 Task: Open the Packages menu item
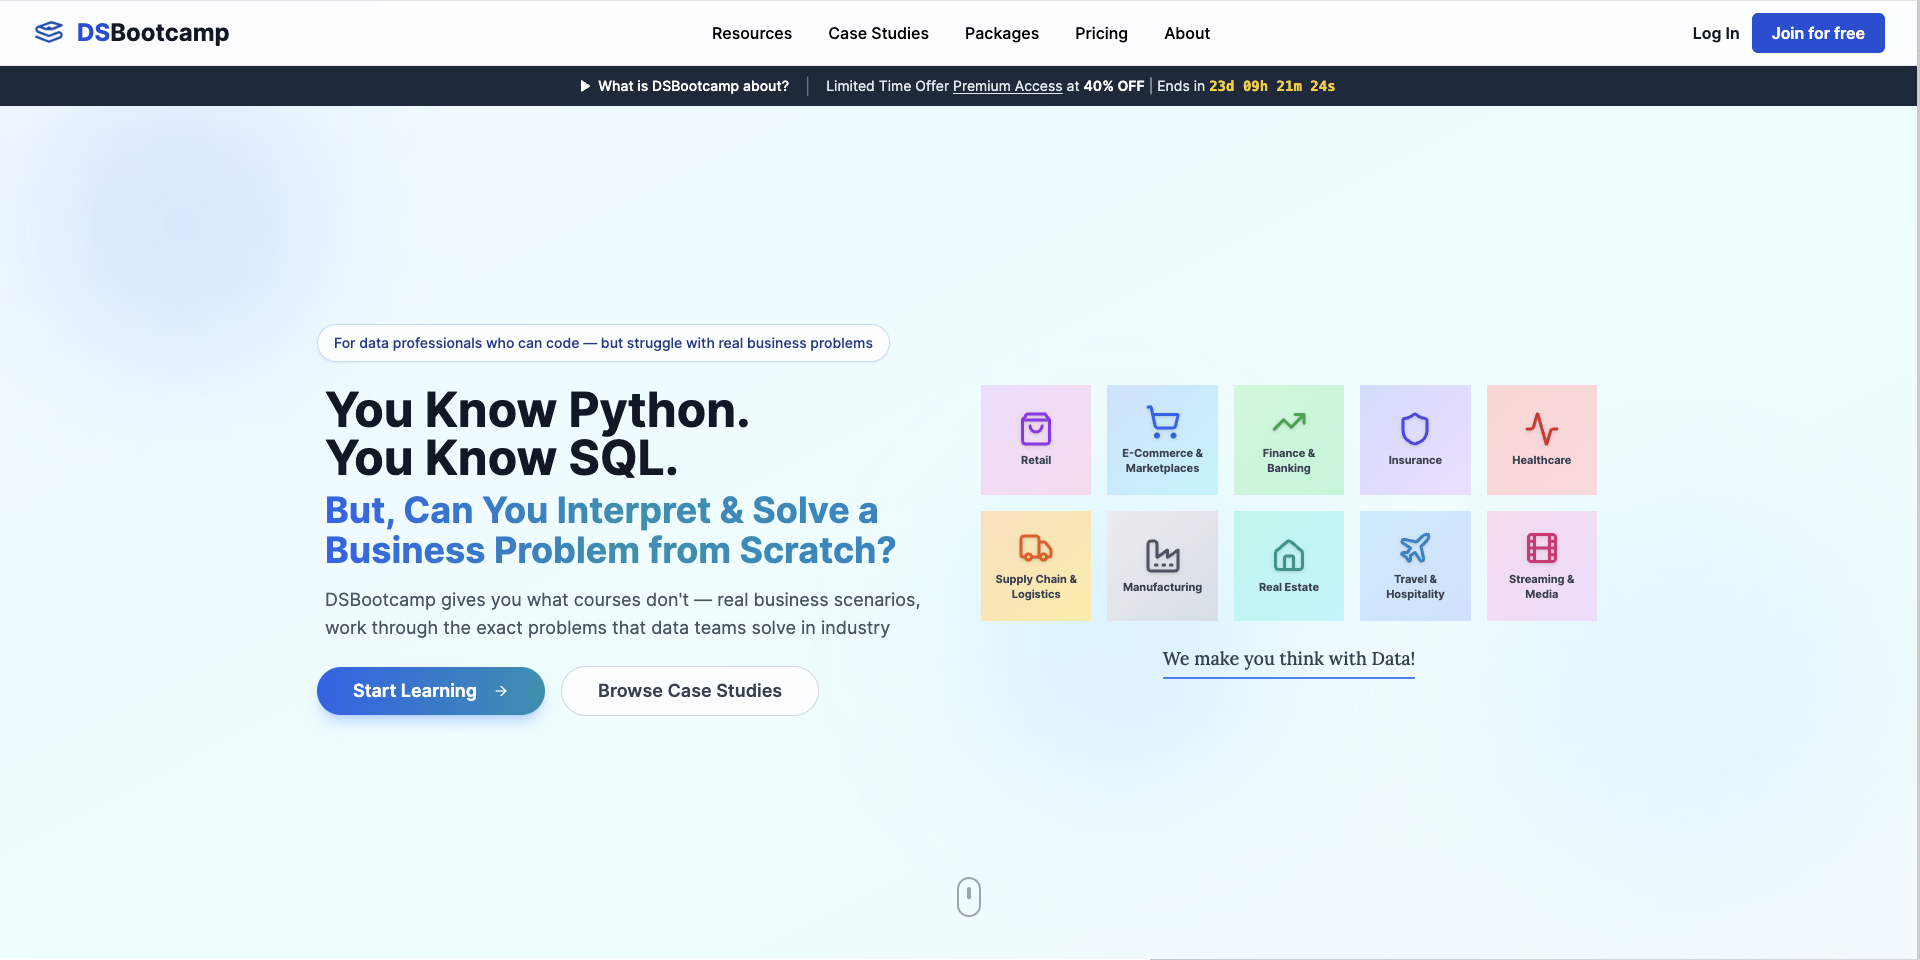click(x=1001, y=33)
